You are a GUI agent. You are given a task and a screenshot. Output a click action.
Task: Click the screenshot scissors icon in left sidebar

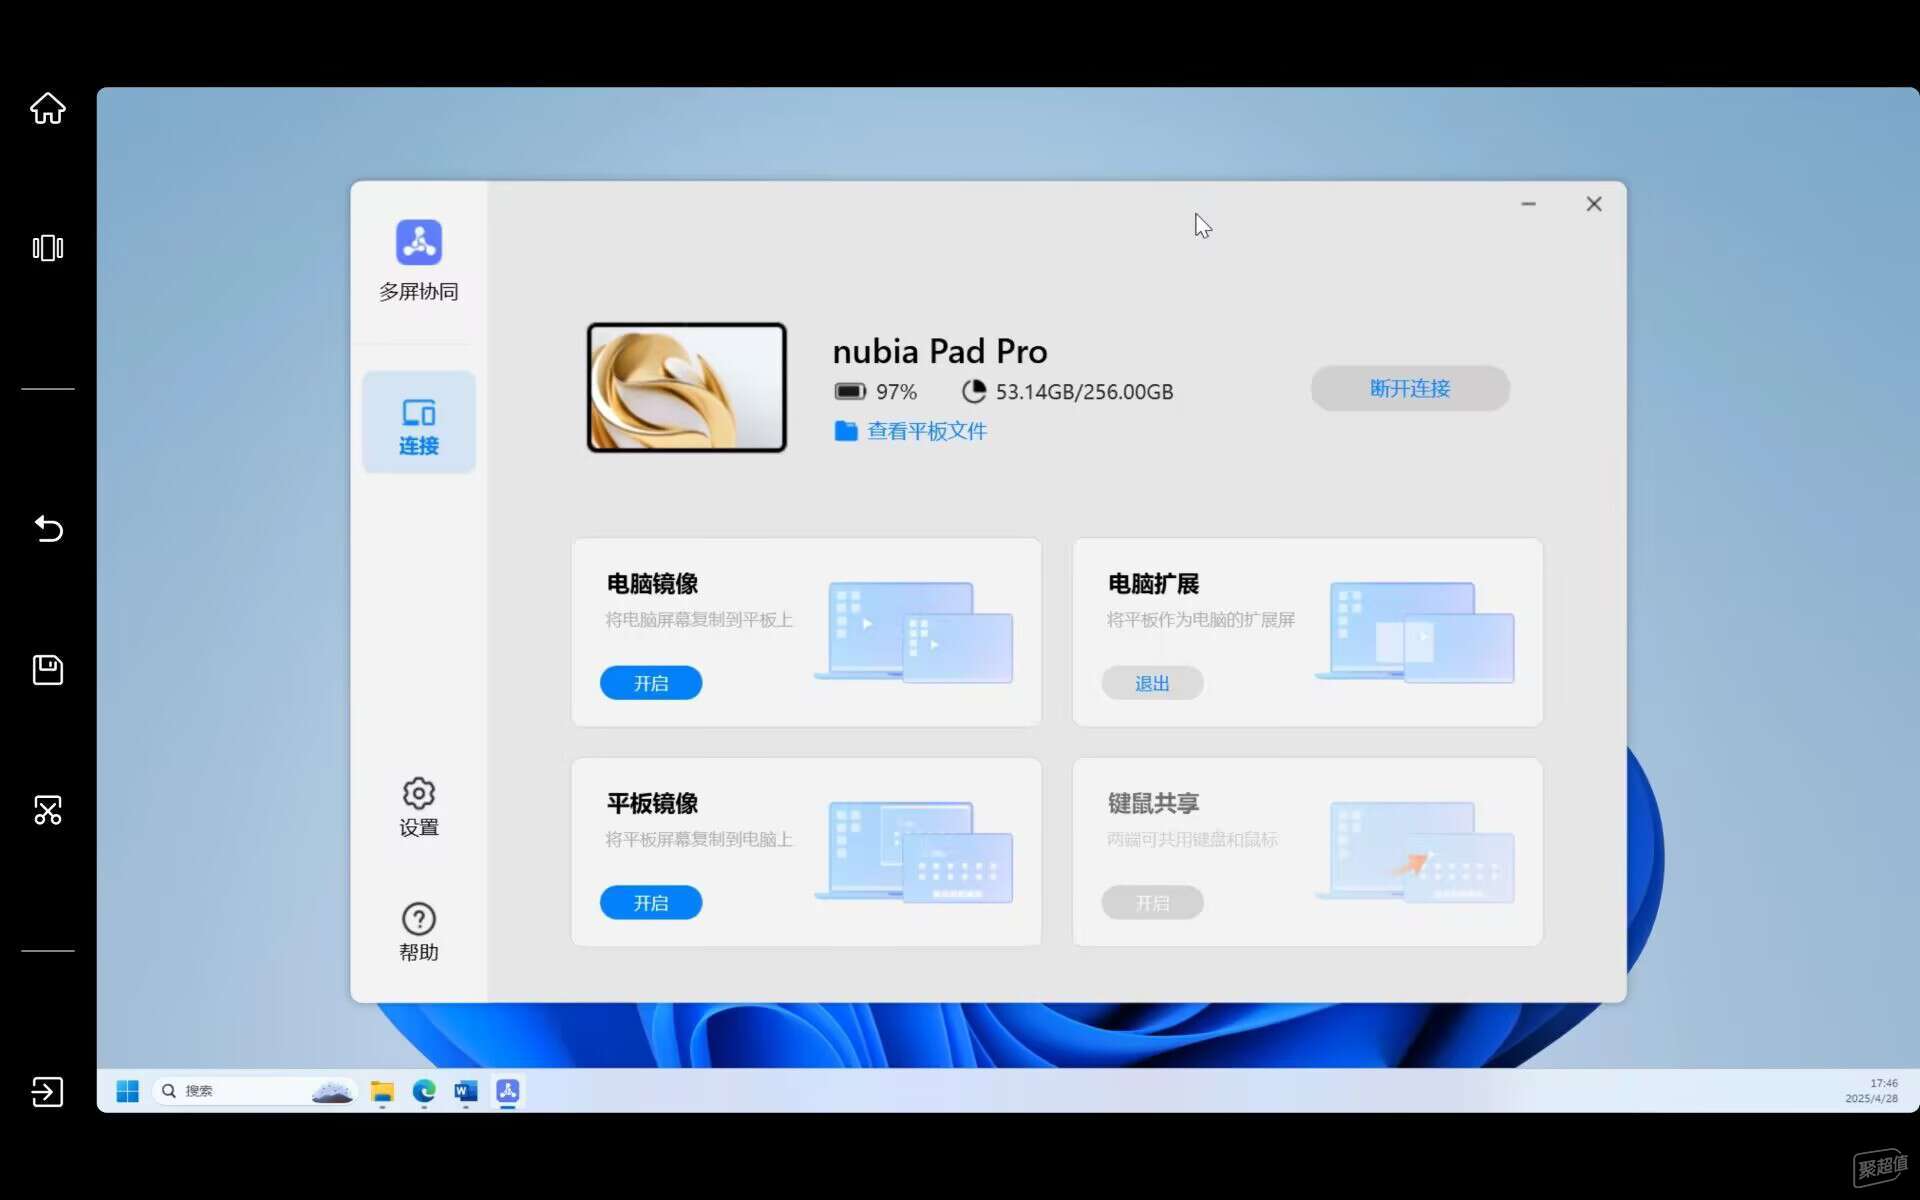tap(47, 809)
